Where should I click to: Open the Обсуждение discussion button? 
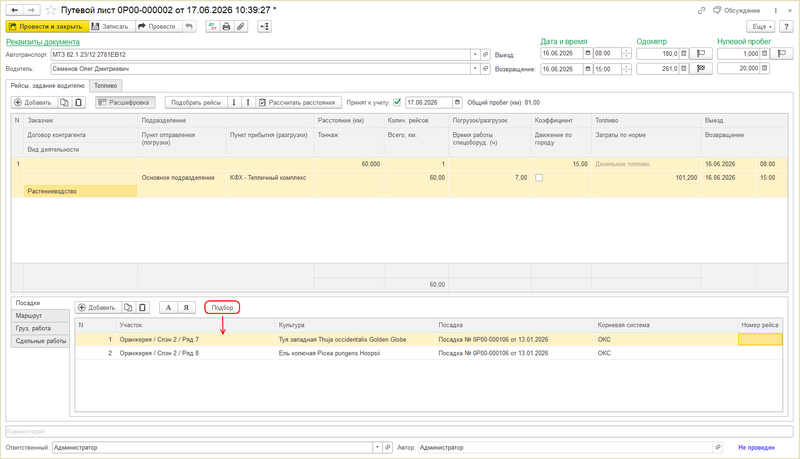[x=737, y=10]
